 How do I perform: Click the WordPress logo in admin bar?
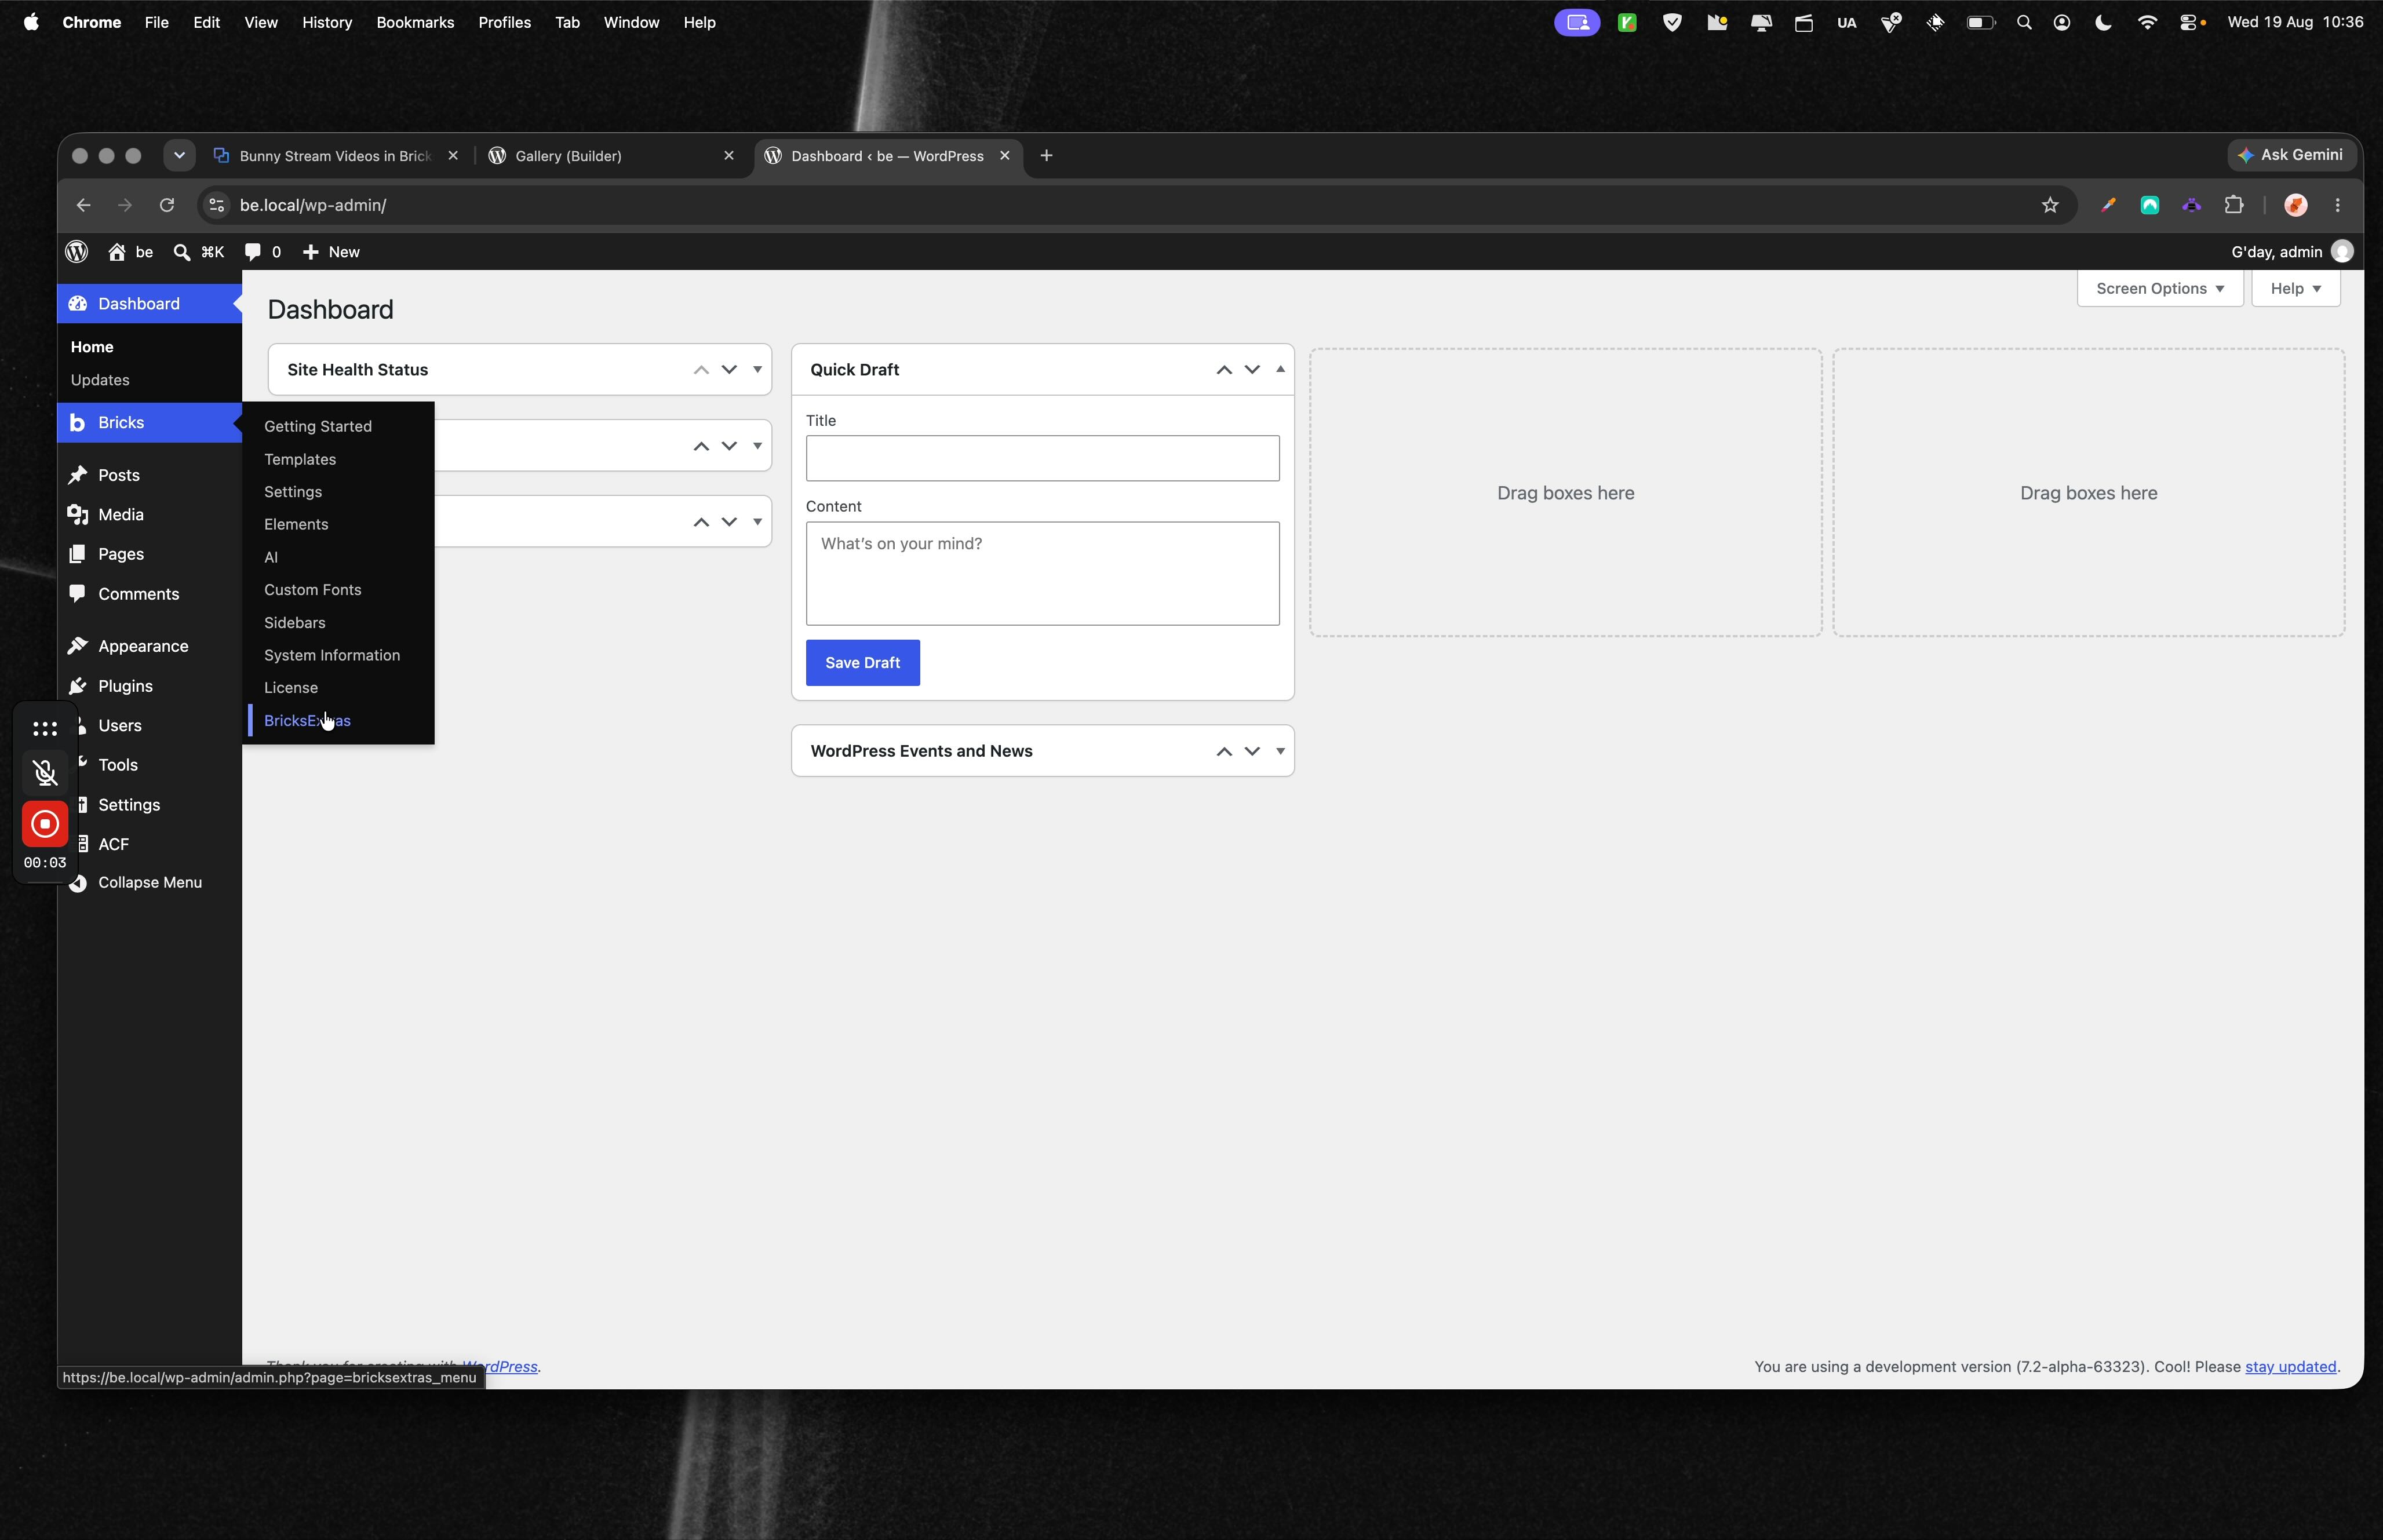[x=77, y=252]
